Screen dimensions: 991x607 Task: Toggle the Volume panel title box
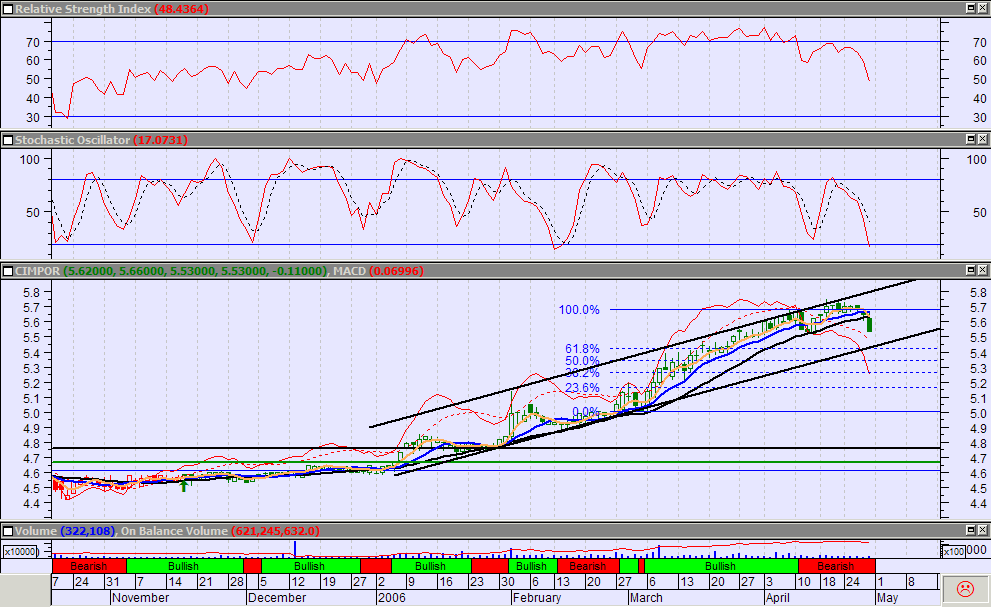point(8,530)
